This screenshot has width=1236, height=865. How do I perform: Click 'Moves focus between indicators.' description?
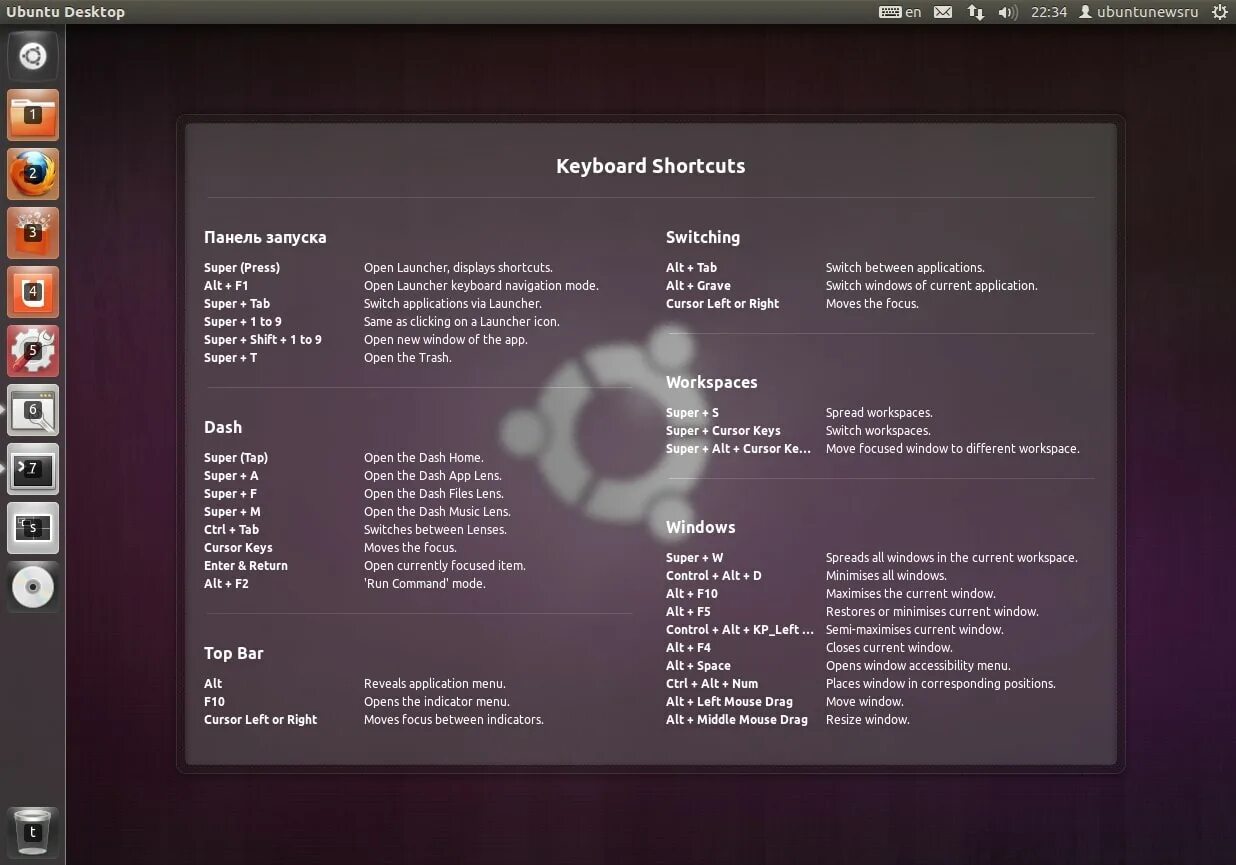click(x=454, y=720)
